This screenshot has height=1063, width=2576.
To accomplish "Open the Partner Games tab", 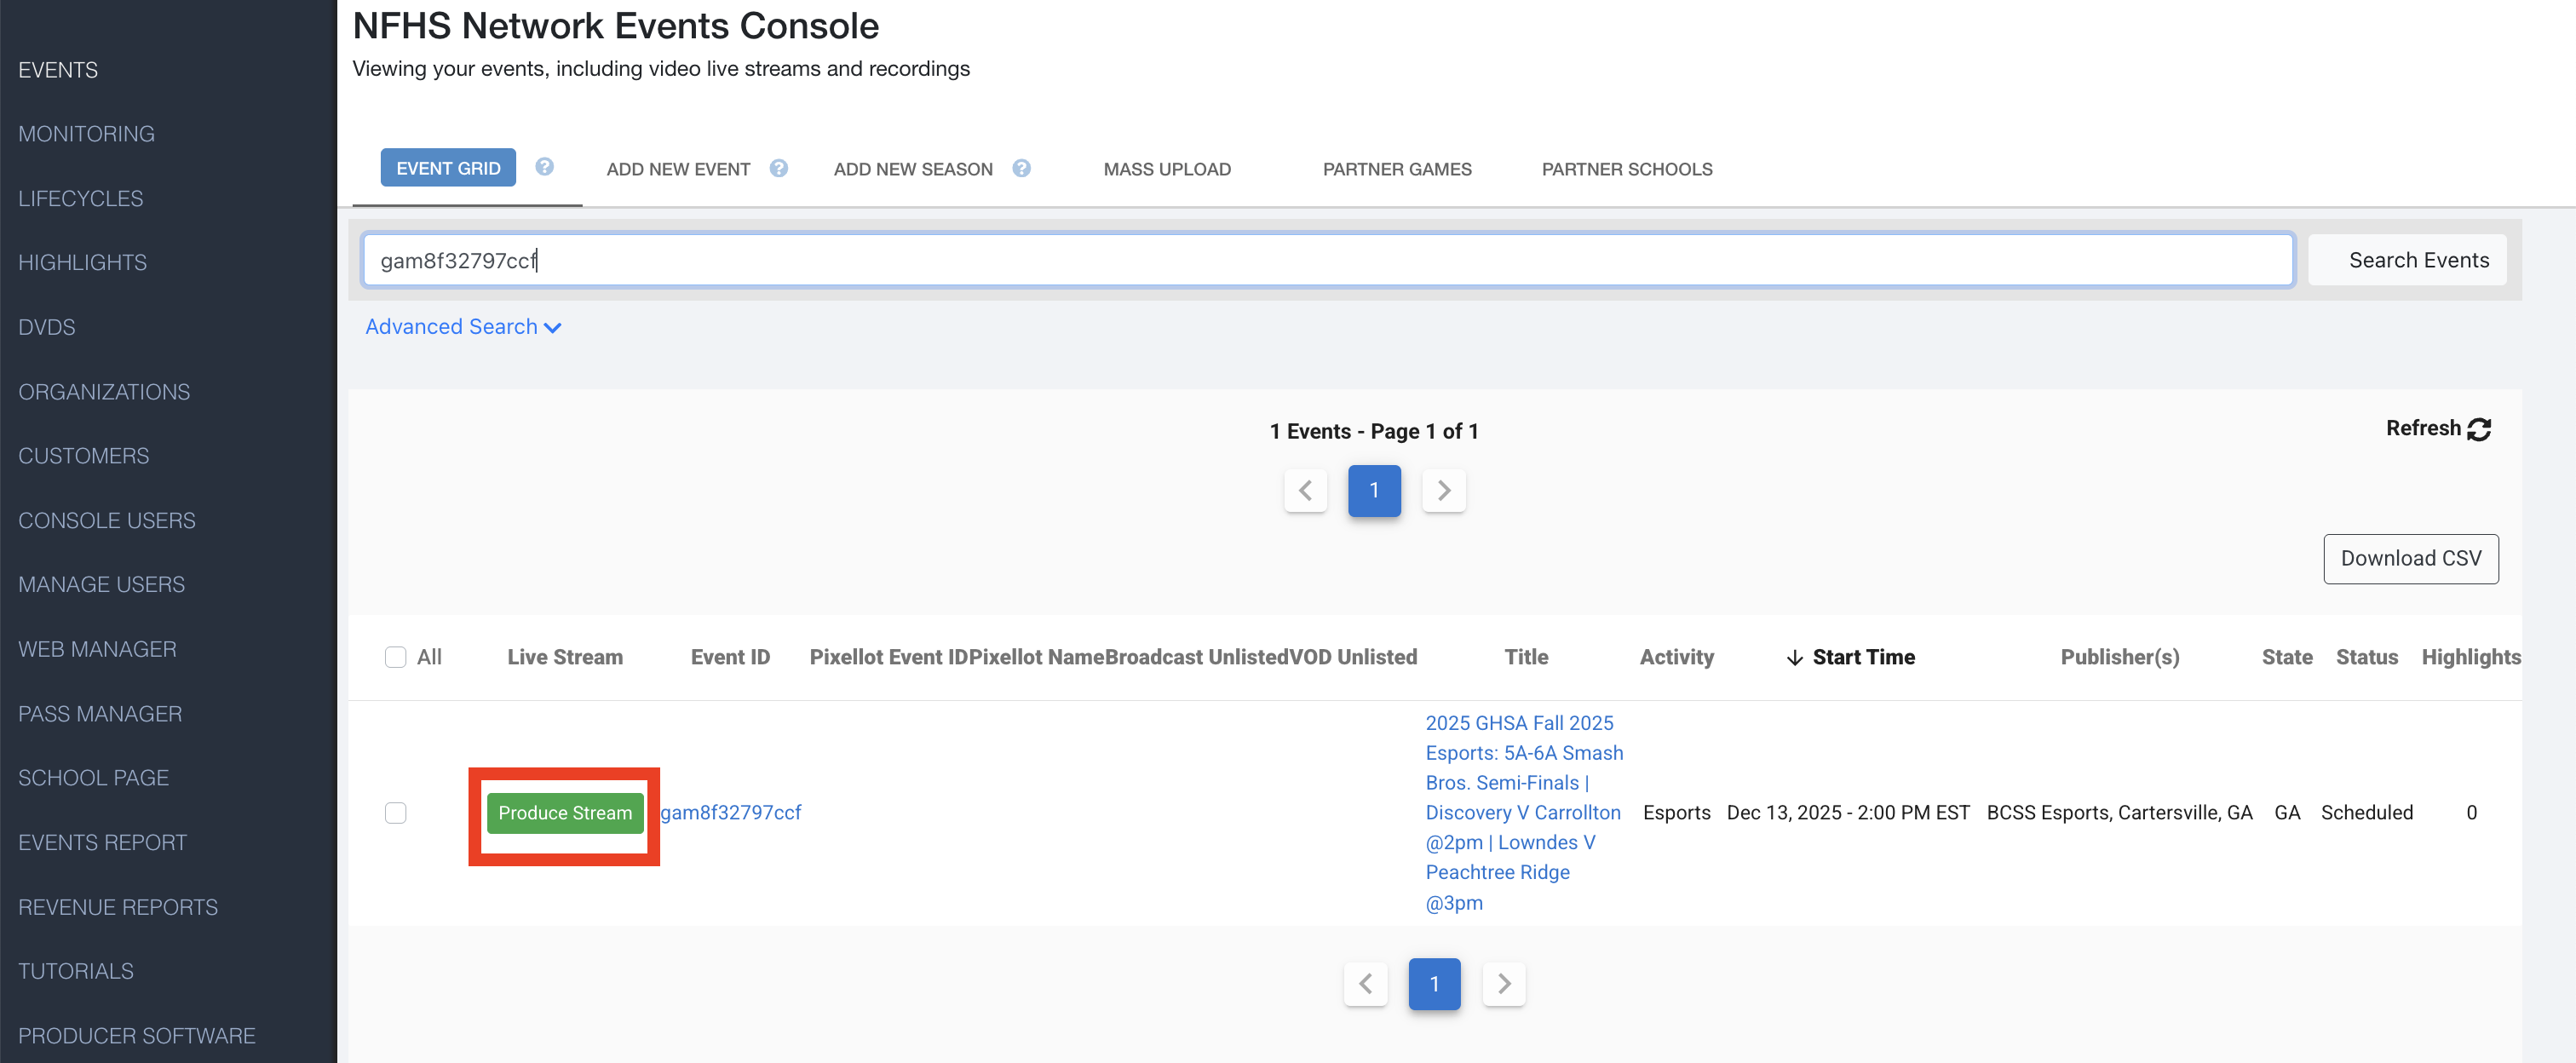I will [1397, 169].
